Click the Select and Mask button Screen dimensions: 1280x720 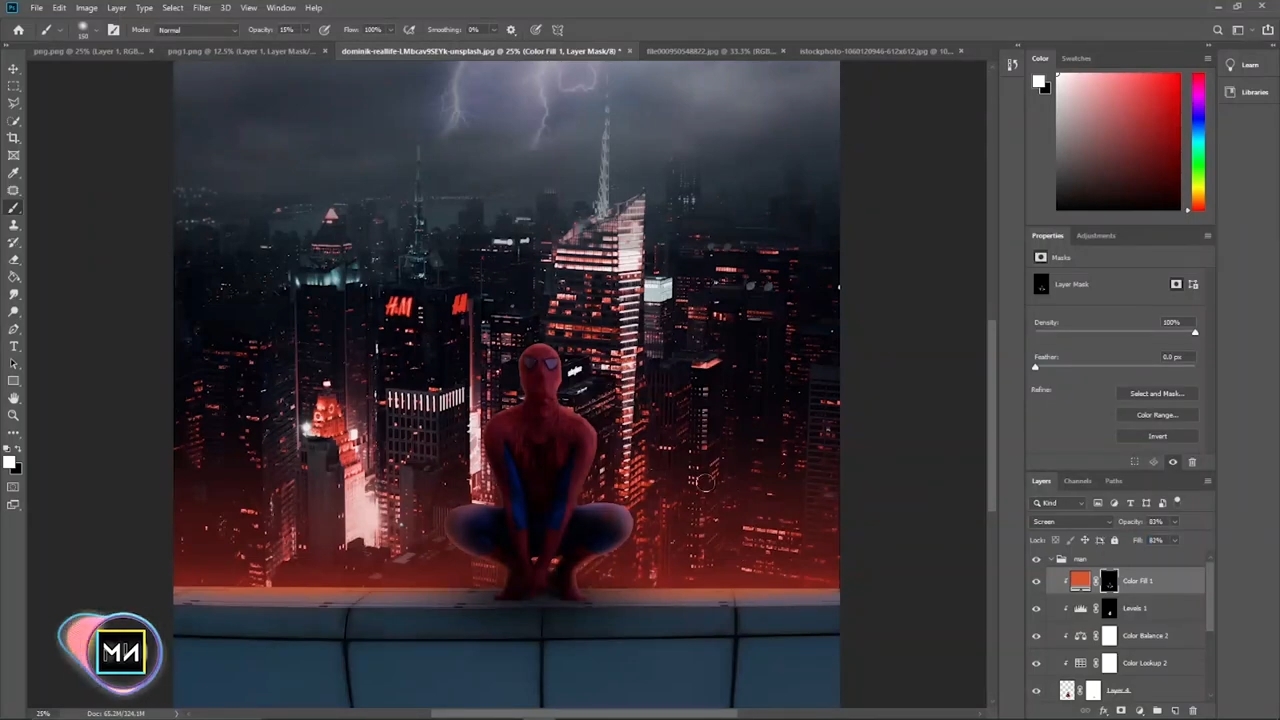click(x=1156, y=394)
